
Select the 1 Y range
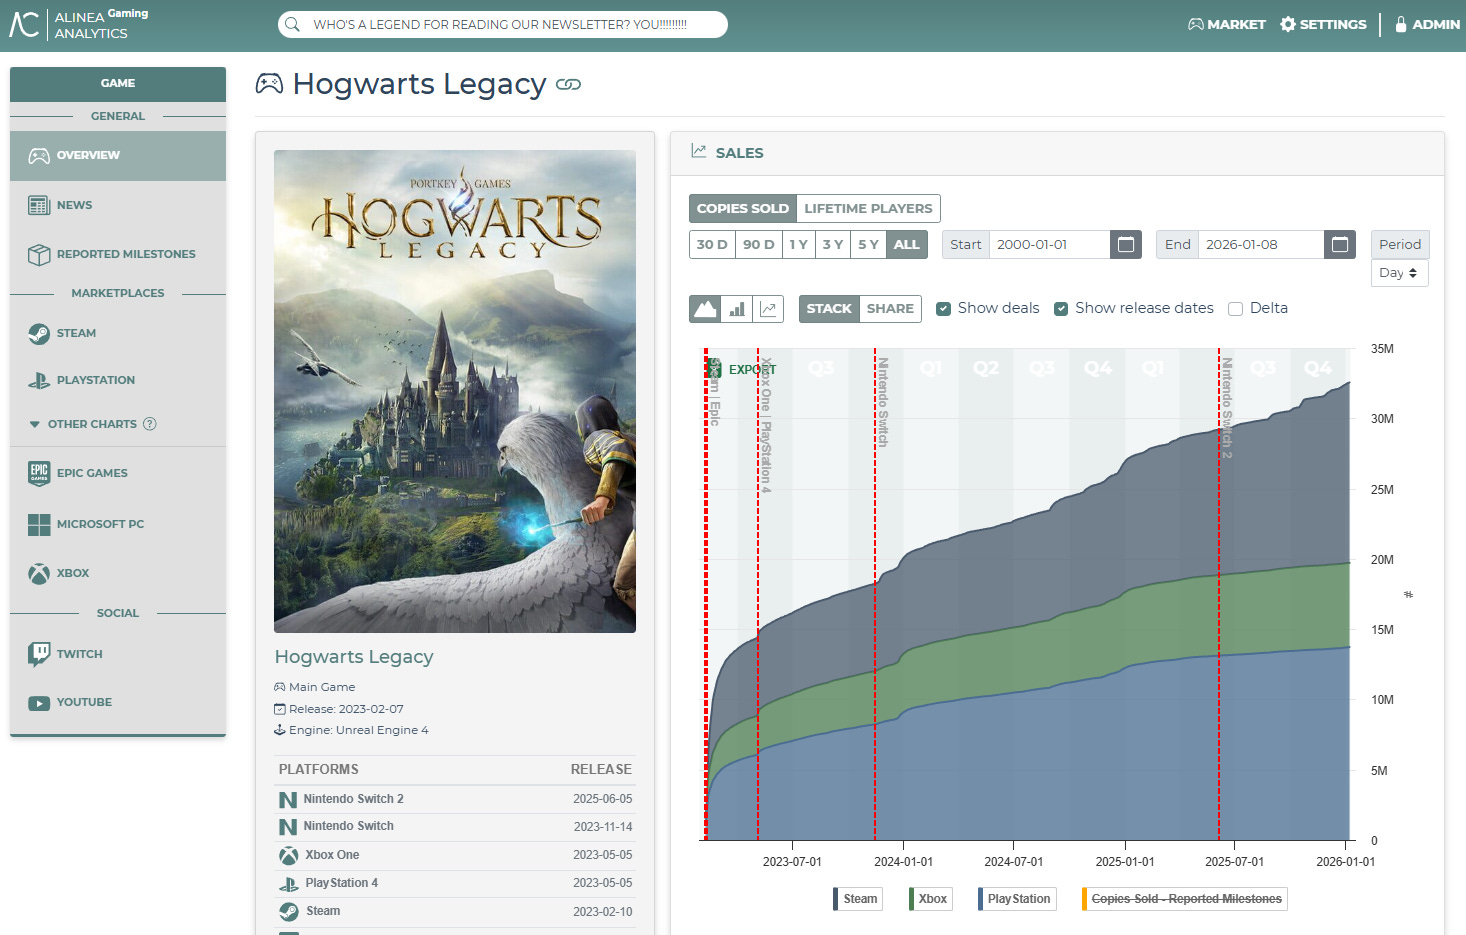click(798, 244)
